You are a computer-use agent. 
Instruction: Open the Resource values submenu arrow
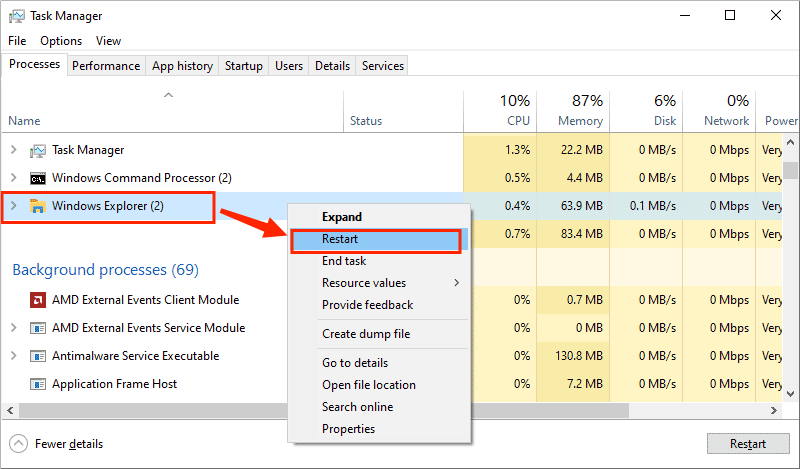[x=457, y=283]
